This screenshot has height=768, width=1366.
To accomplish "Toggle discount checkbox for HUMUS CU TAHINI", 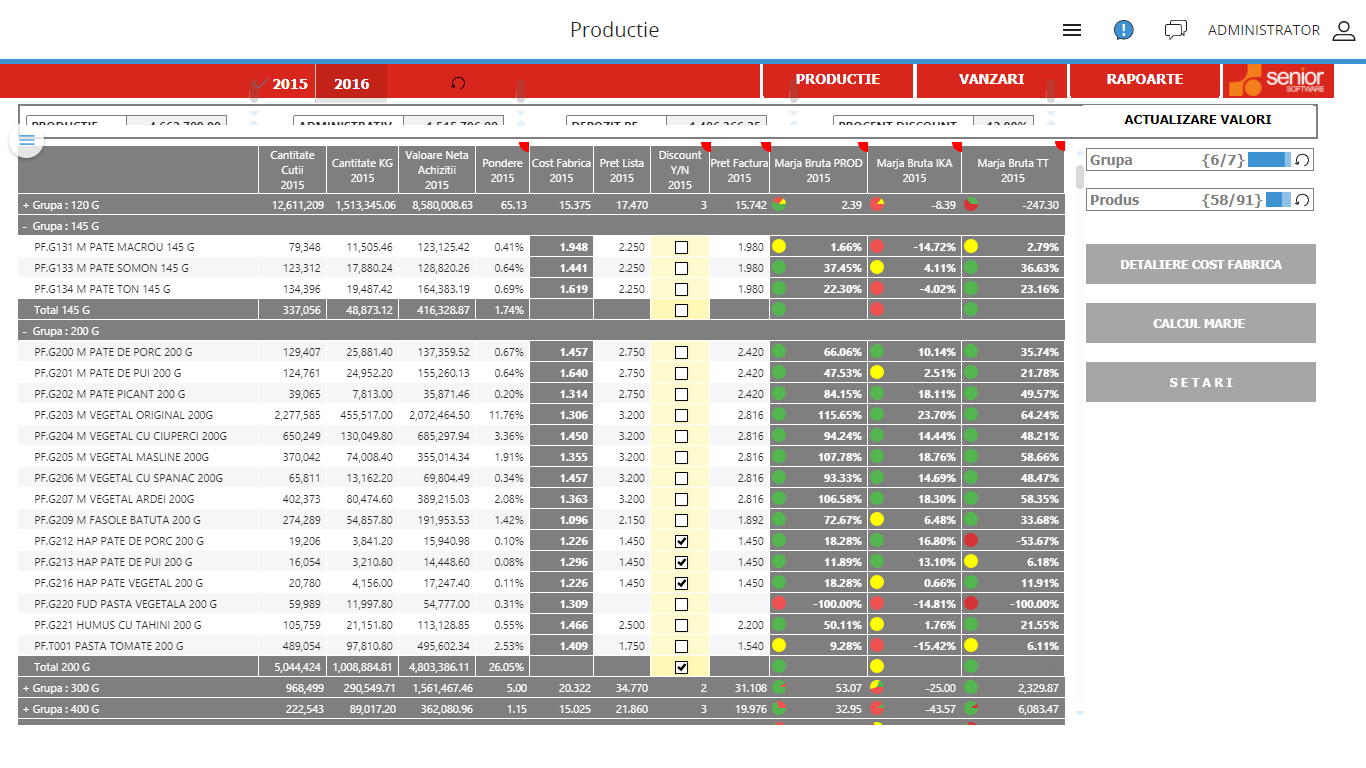I will tap(681, 625).
